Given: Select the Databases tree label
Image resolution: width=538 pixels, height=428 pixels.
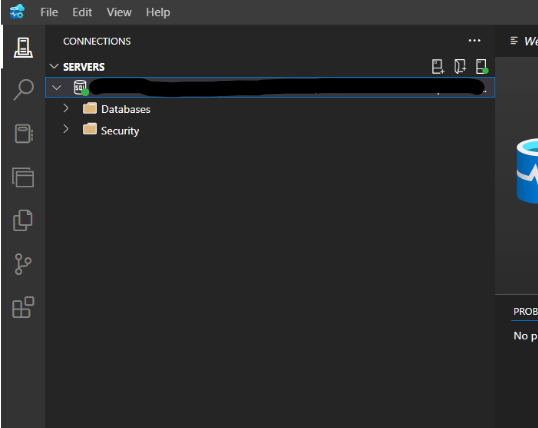Looking at the screenshot, I should coord(126,109).
